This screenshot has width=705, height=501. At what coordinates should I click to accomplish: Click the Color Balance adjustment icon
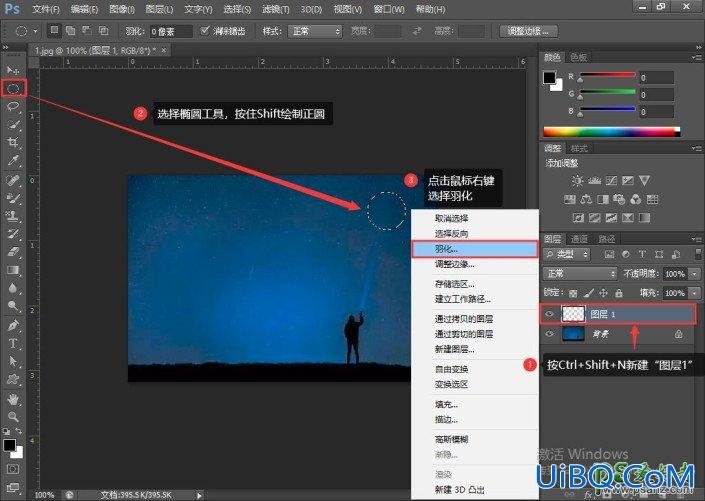(x=586, y=199)
